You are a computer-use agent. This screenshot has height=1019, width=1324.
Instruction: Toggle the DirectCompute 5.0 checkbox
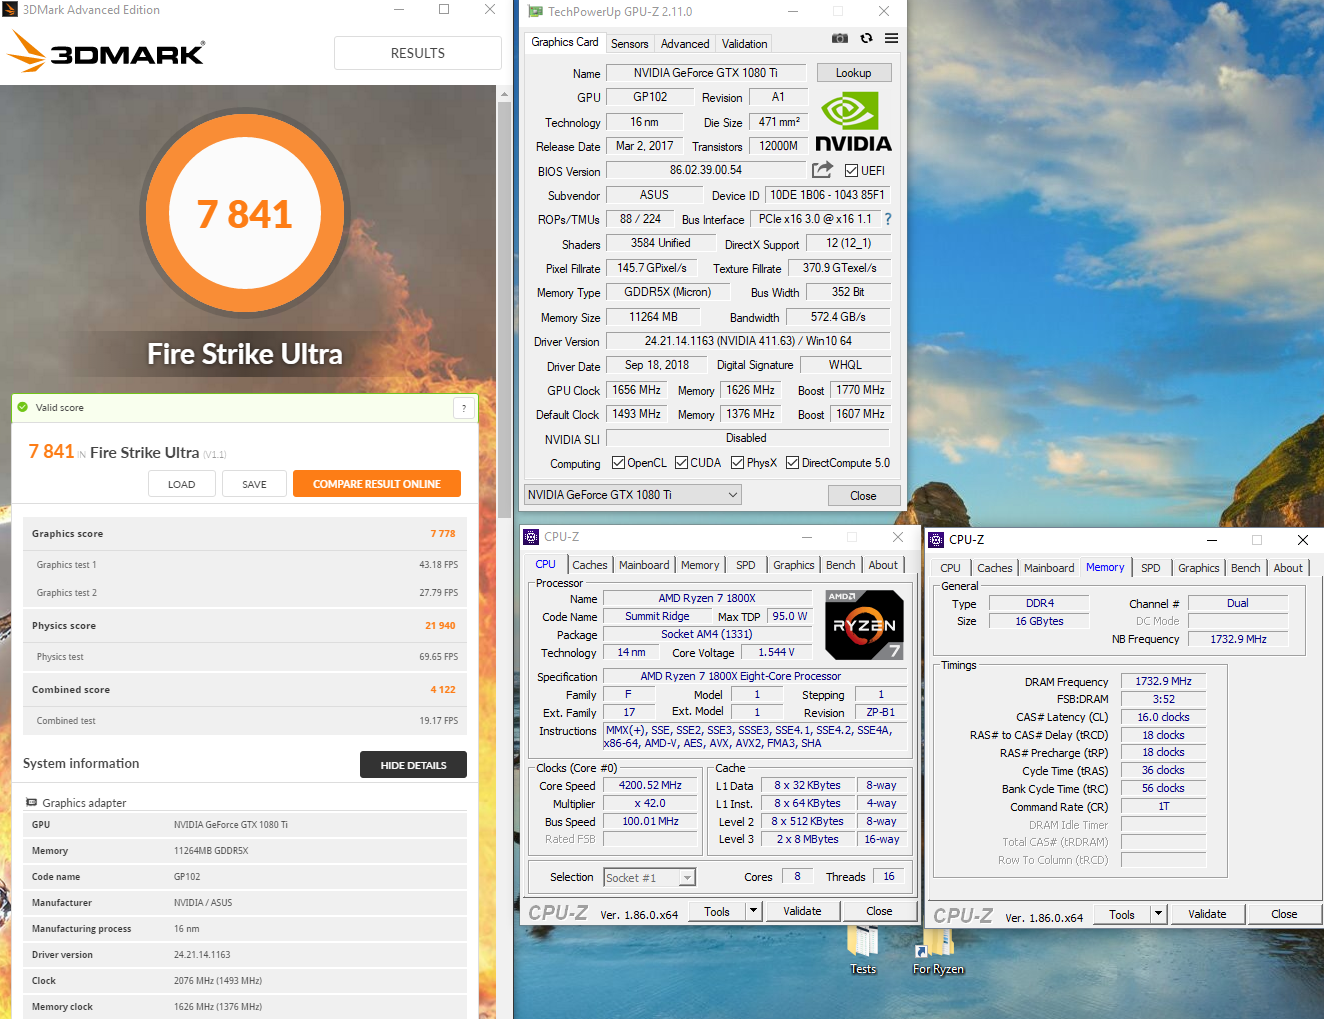(793, 463)
